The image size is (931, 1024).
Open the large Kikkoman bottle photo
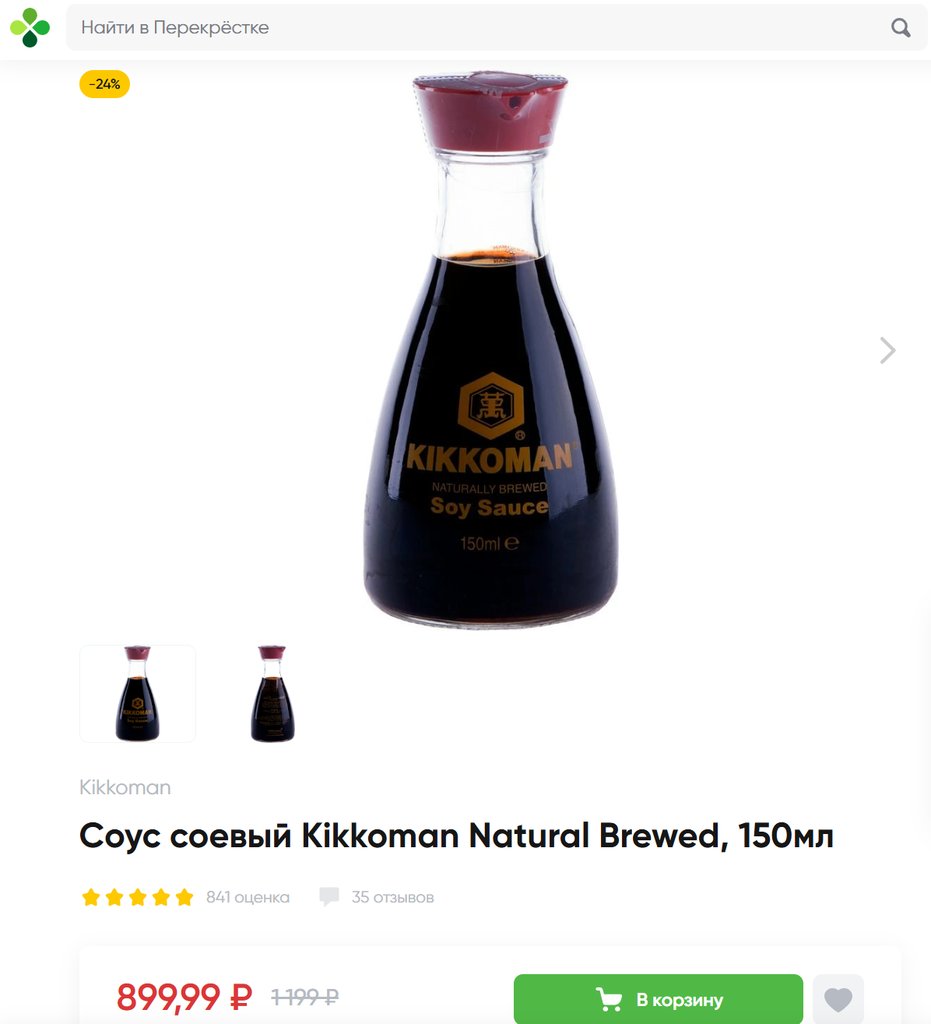tap(490, 350)
